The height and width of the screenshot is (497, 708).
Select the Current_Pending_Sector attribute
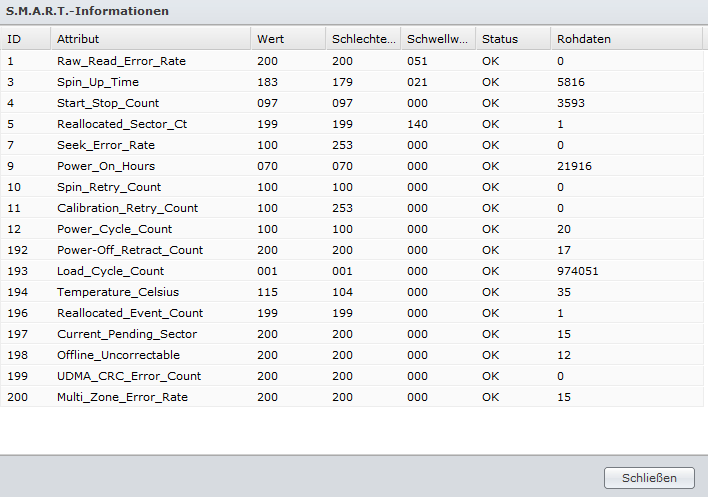127,334
